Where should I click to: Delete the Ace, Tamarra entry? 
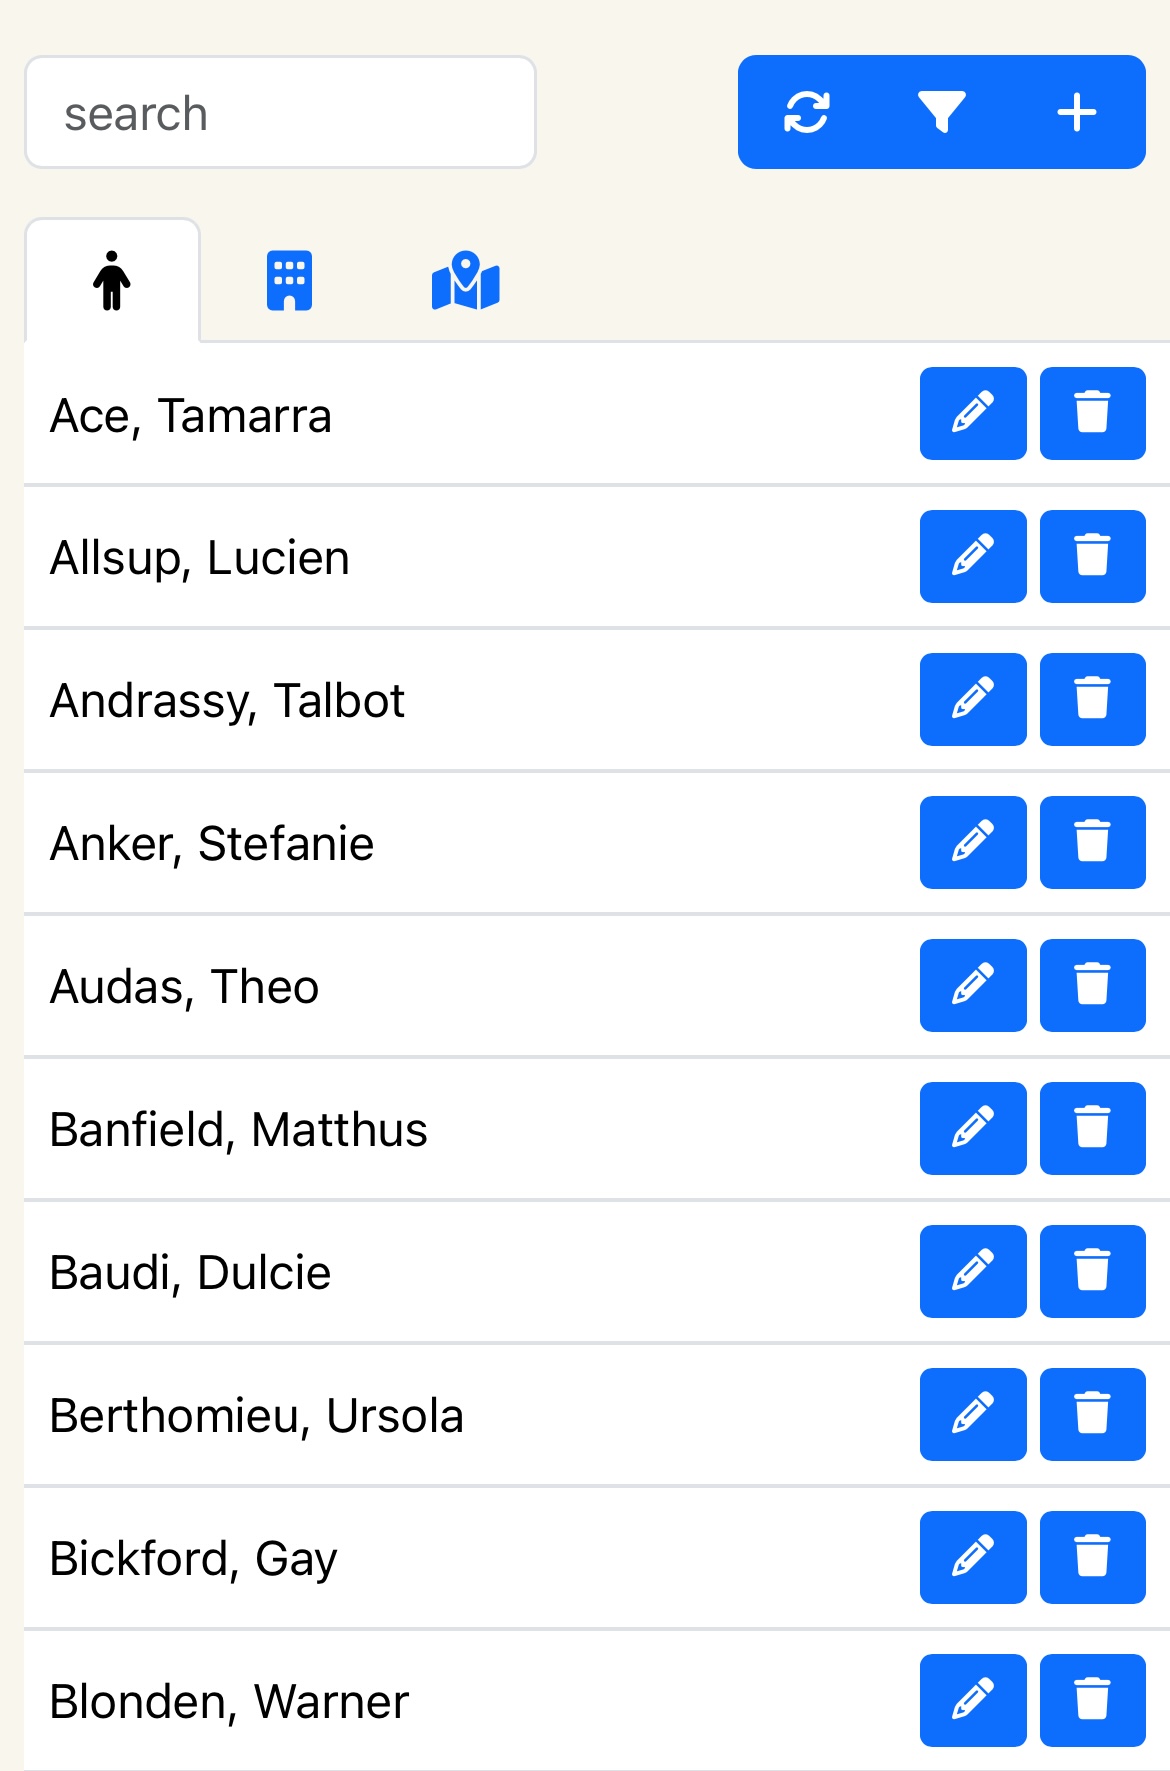click(1092, 413)
